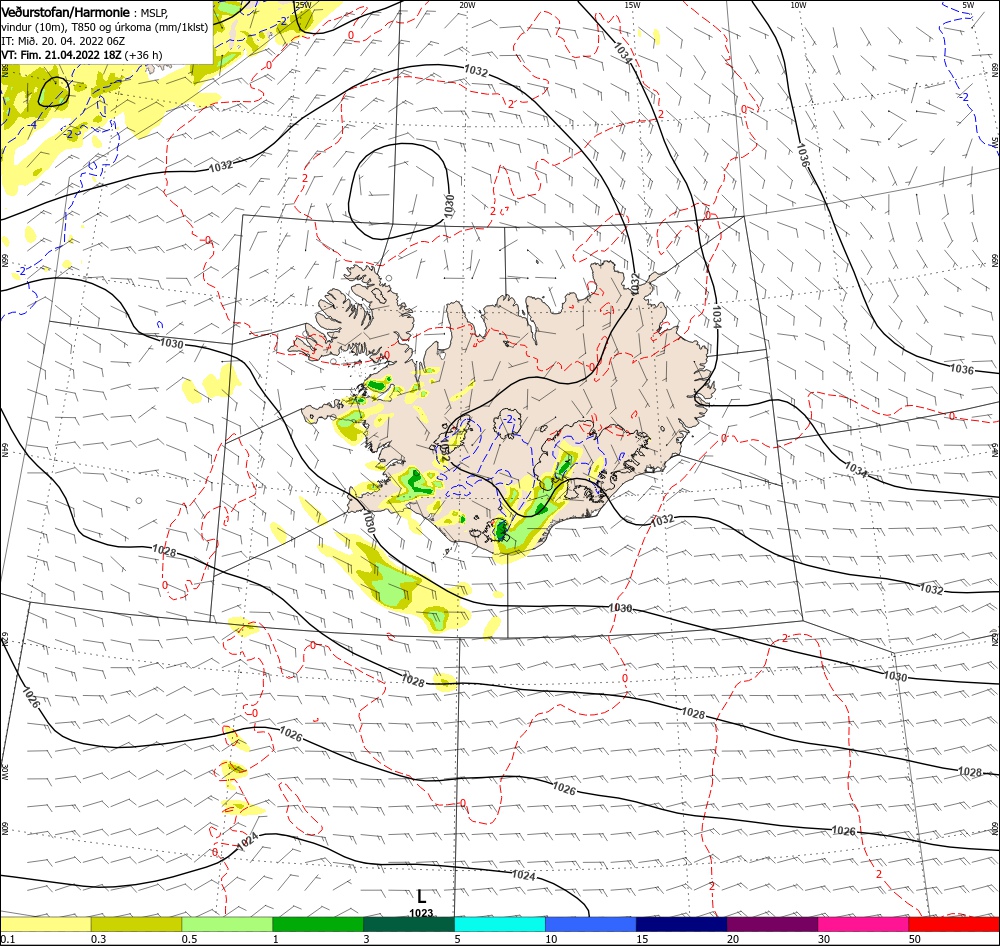Click the 'VT: Fim. 21.04.2022 18Z (+36 h)' line
This screenshot has height=946, width=1000.
(82, 55)
